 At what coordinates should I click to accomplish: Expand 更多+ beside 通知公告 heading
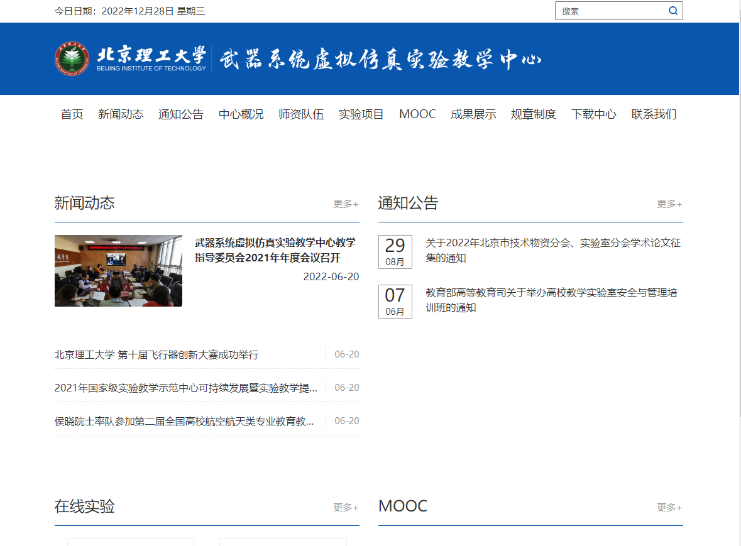click(x=669, y=204)
